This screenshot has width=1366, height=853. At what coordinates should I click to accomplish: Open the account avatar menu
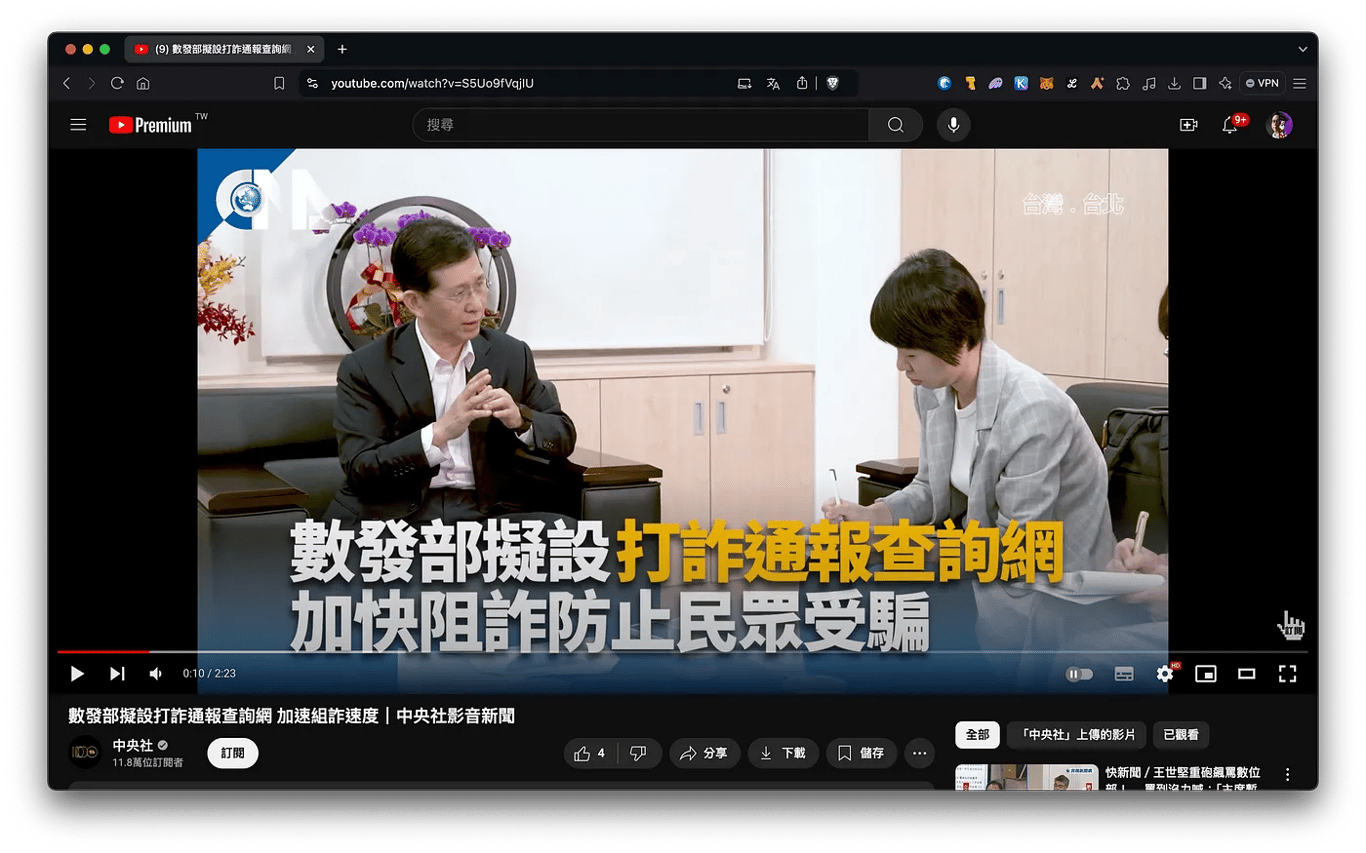(x=1279, y=125)
